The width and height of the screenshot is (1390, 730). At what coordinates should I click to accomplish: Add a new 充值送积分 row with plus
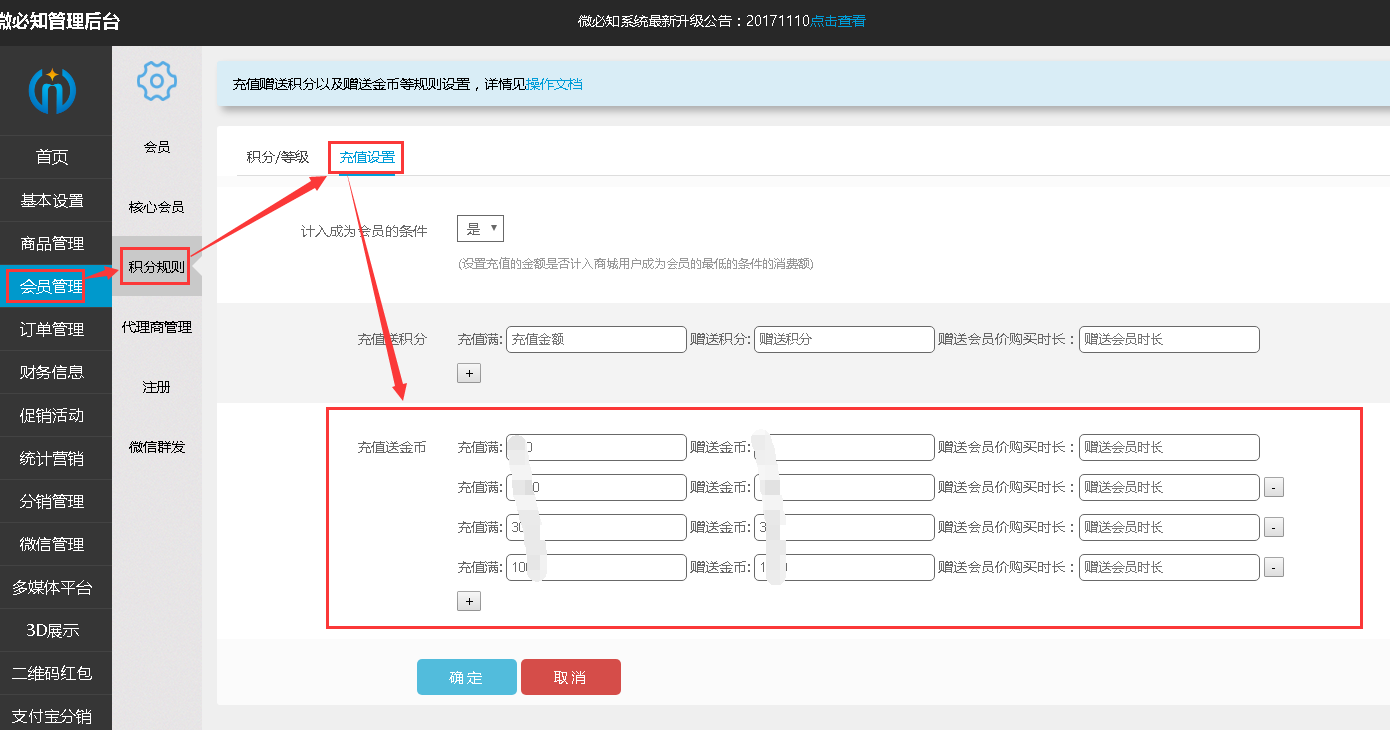pyautogui.click(x=469, y=373)
